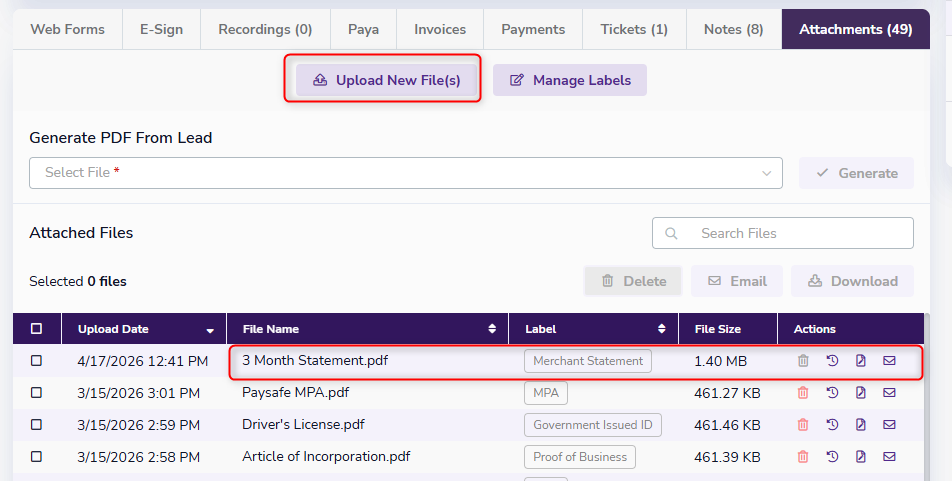The image size is (952, 481).
Task: Tick the select-all checkbox in table header
Action: pyautogui.click(x=36, y=329)
